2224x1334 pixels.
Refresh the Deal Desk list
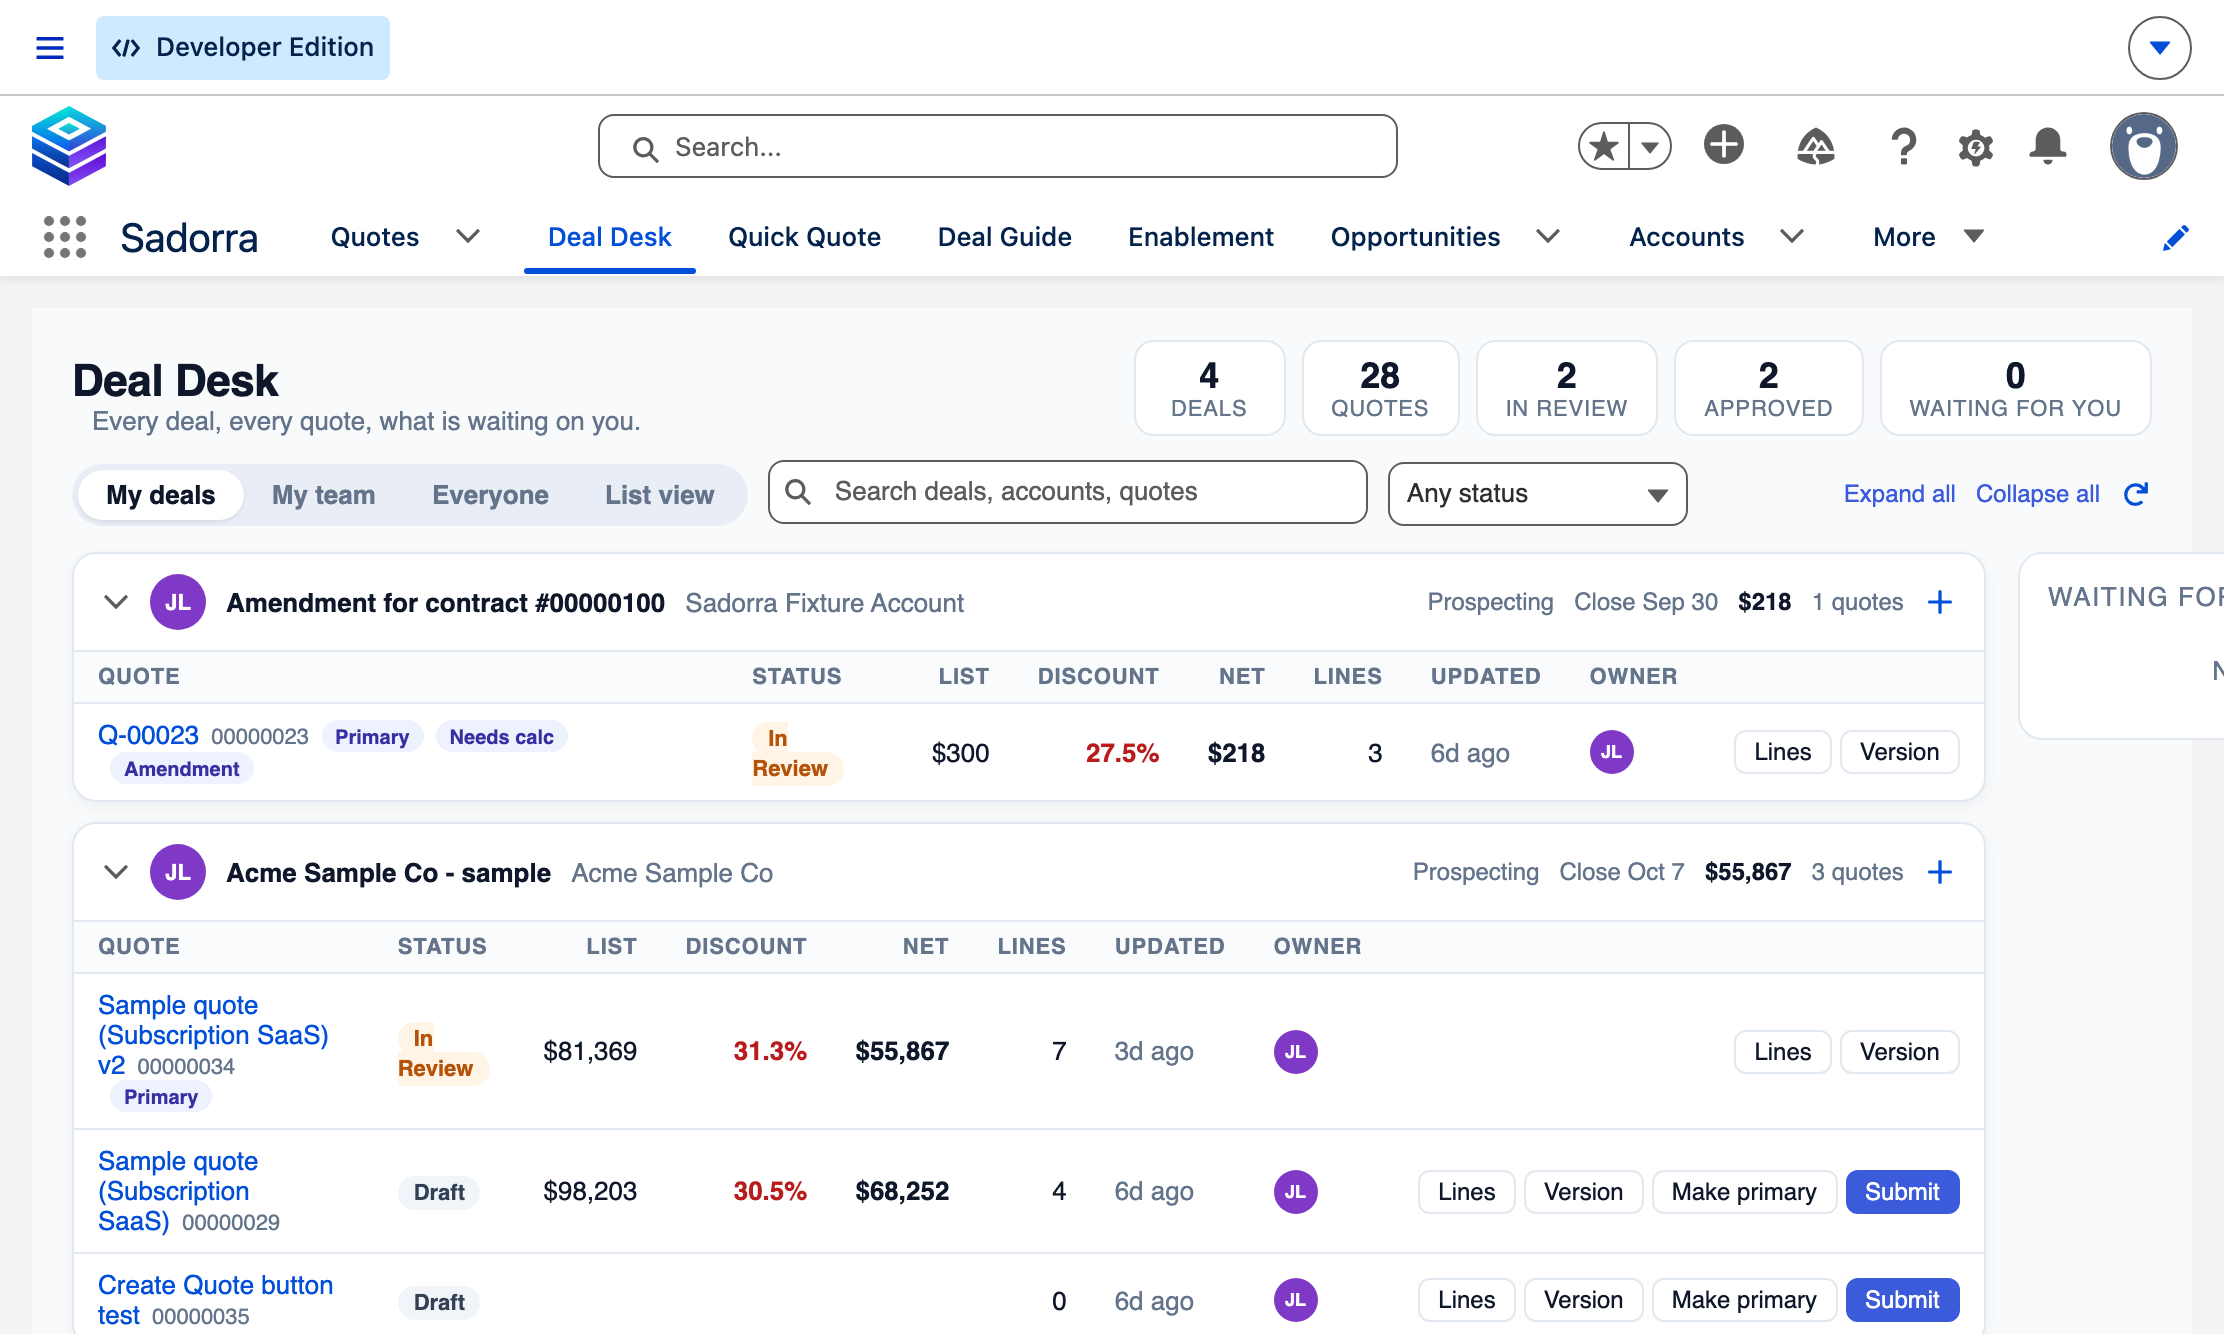coord(2136,494)
